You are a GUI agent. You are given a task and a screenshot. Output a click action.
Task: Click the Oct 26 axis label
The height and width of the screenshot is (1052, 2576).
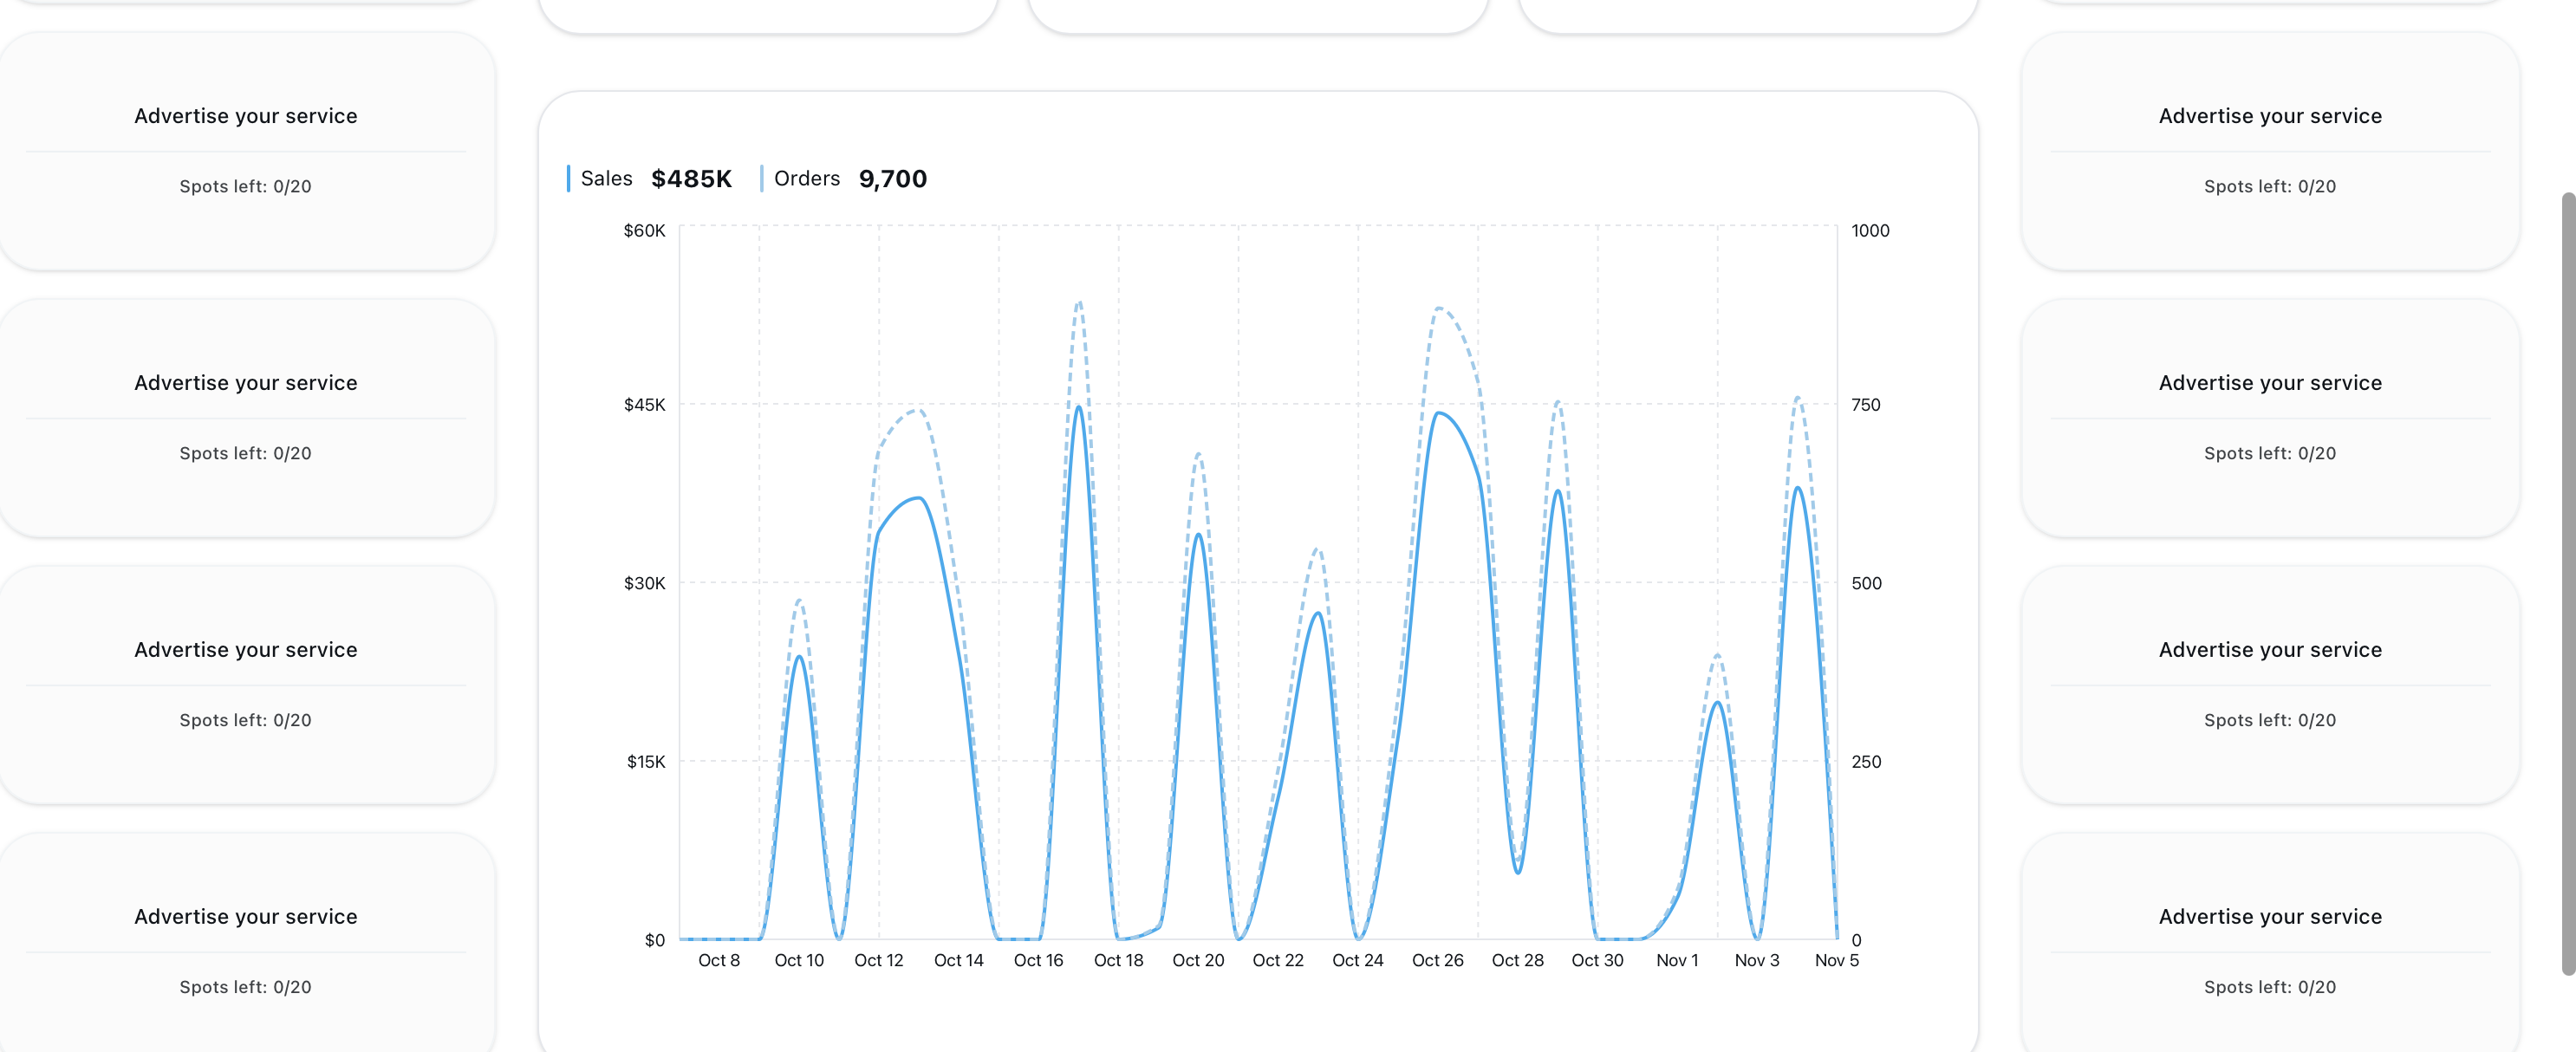click(1437, 960)
